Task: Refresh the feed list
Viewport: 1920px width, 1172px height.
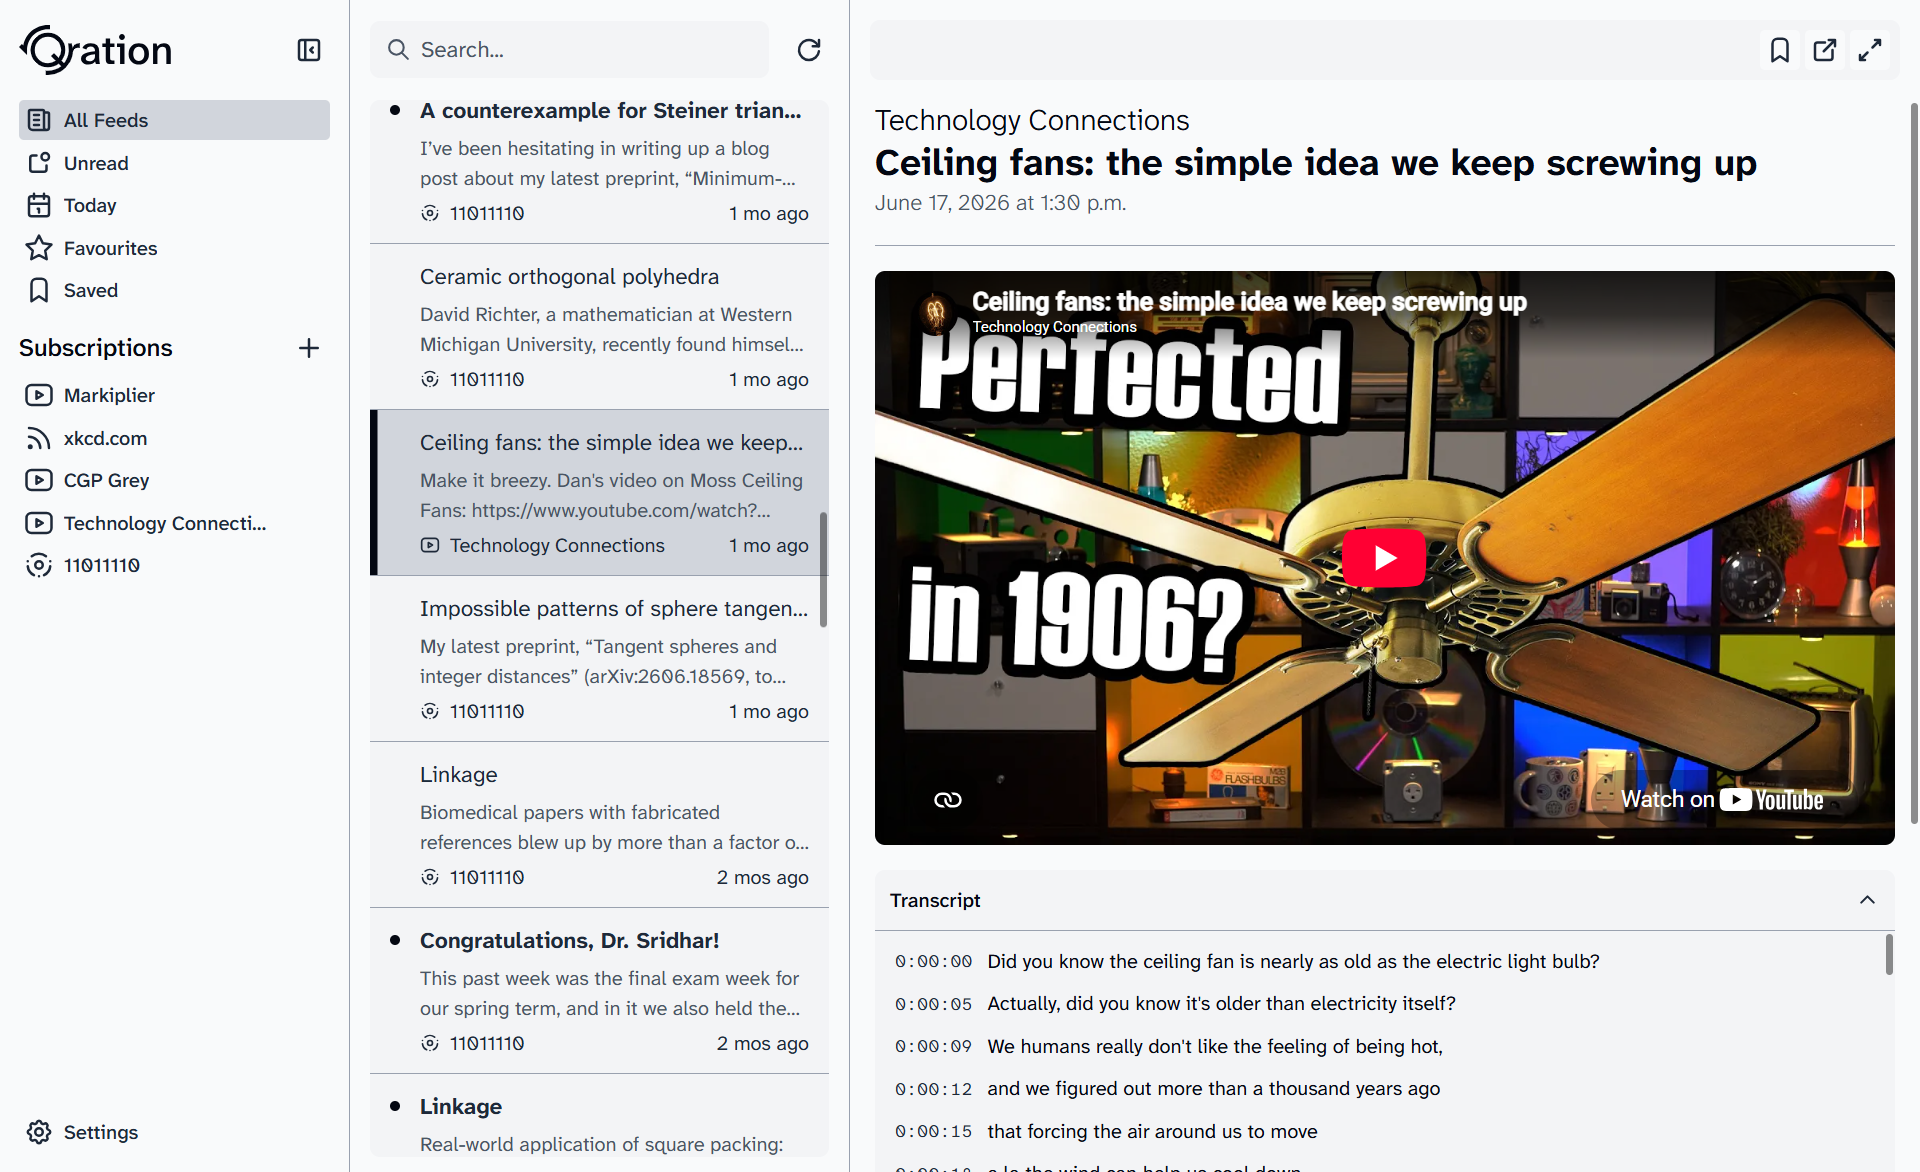Action: tap(809, 50)
